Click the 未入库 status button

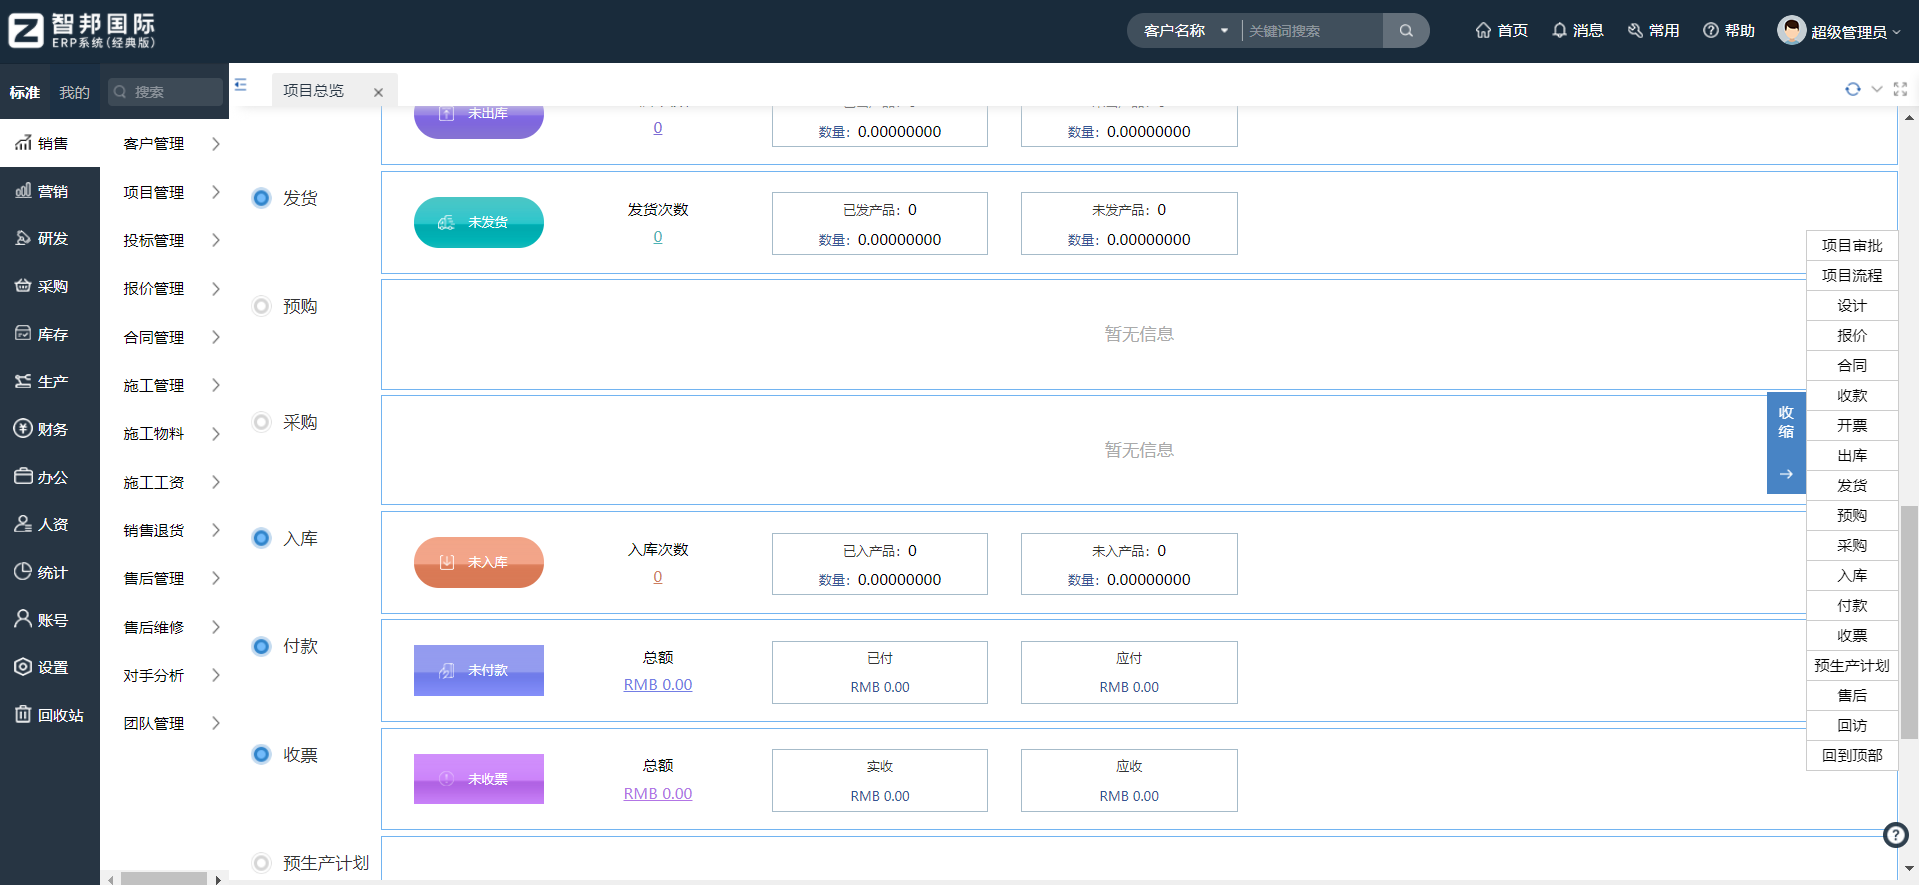[x=479, y=562]
